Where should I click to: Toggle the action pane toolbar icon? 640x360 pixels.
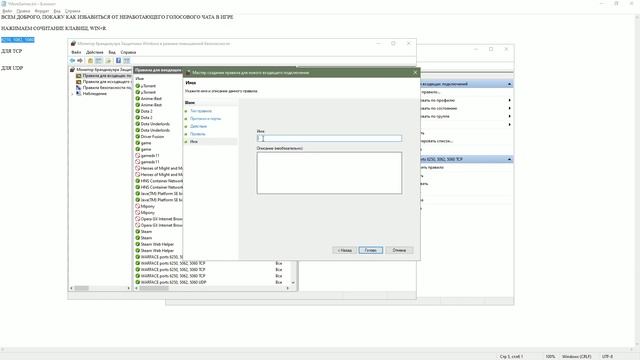click(127, 60)
